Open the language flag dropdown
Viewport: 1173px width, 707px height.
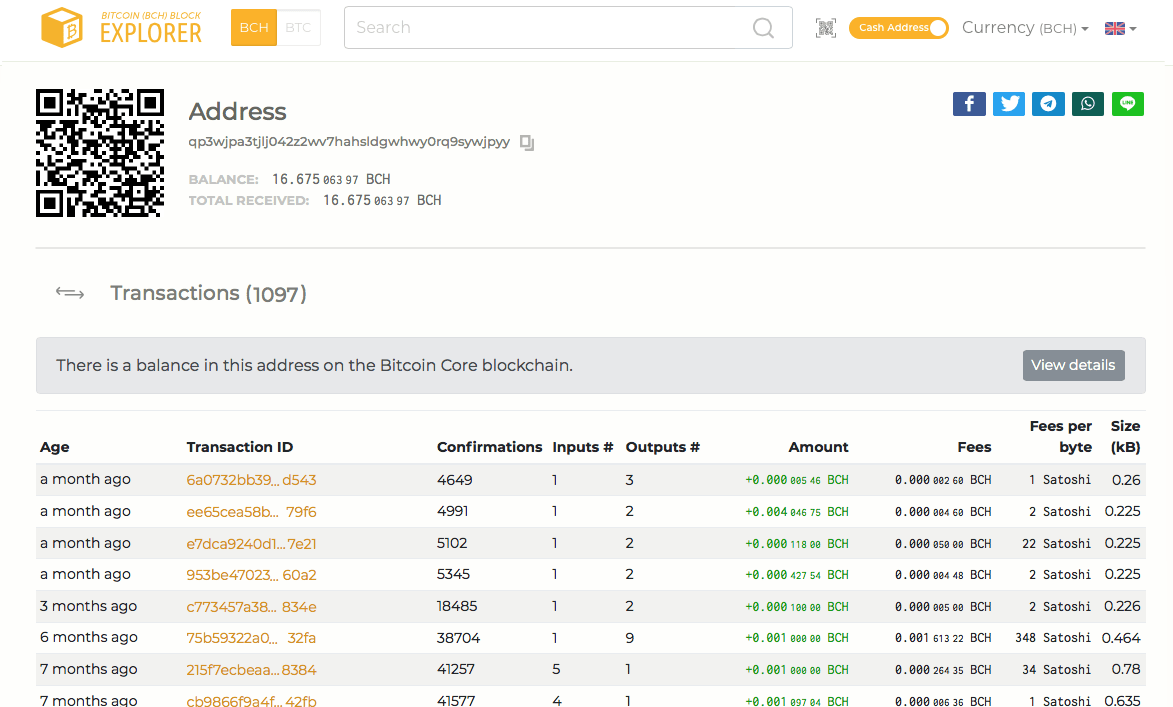1119,28
